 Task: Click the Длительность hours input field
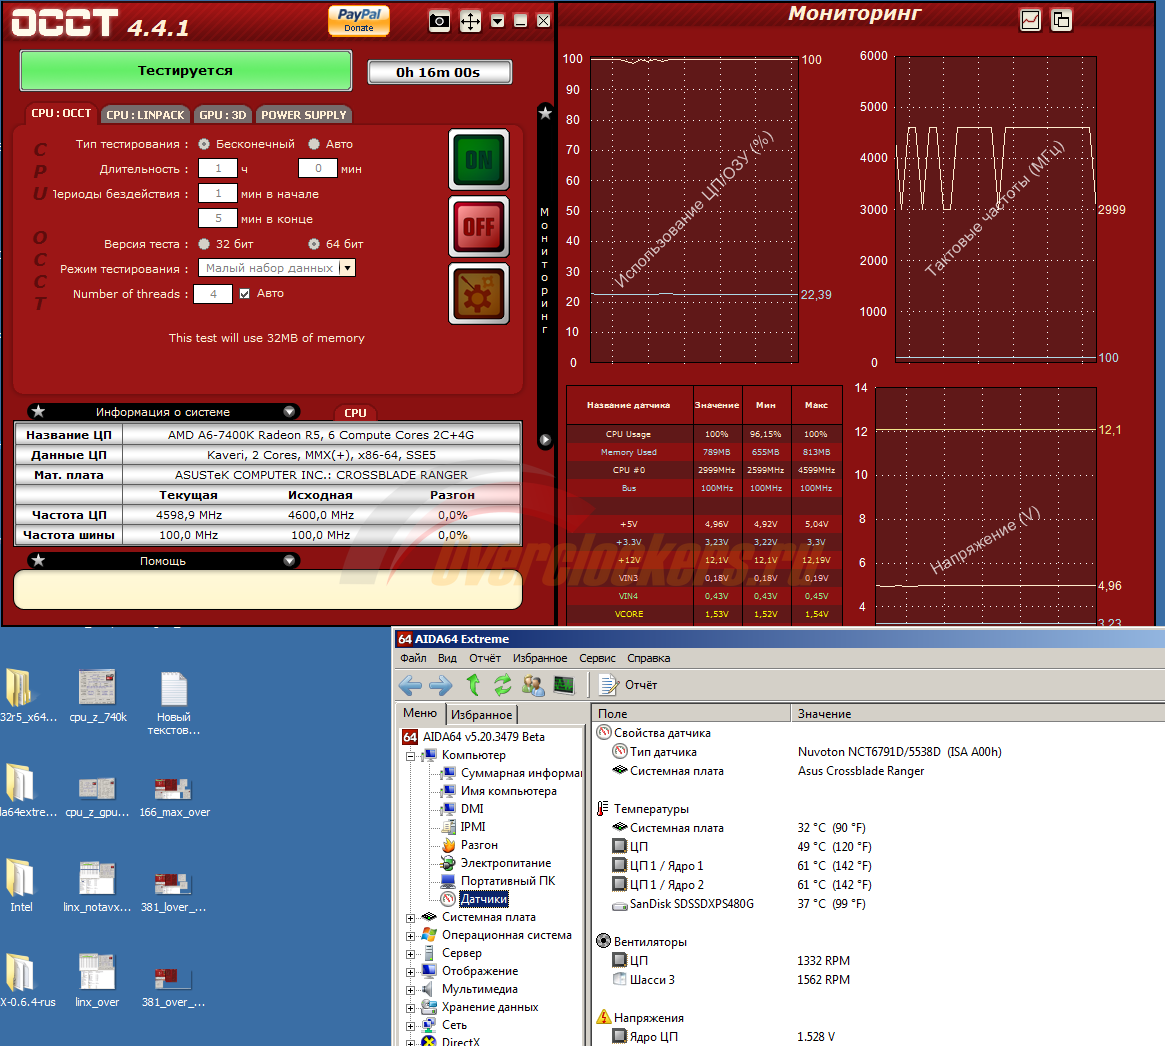click(x=218, y=169)
